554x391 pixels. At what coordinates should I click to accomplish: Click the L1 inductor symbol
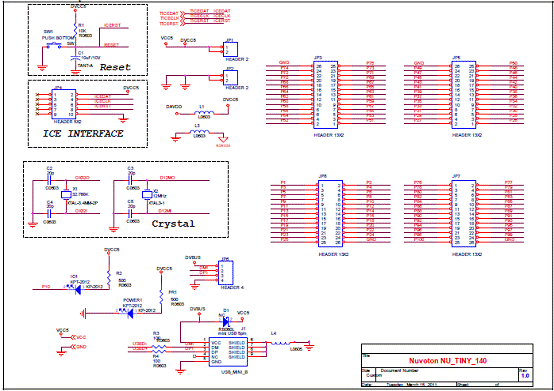[204, 112]
